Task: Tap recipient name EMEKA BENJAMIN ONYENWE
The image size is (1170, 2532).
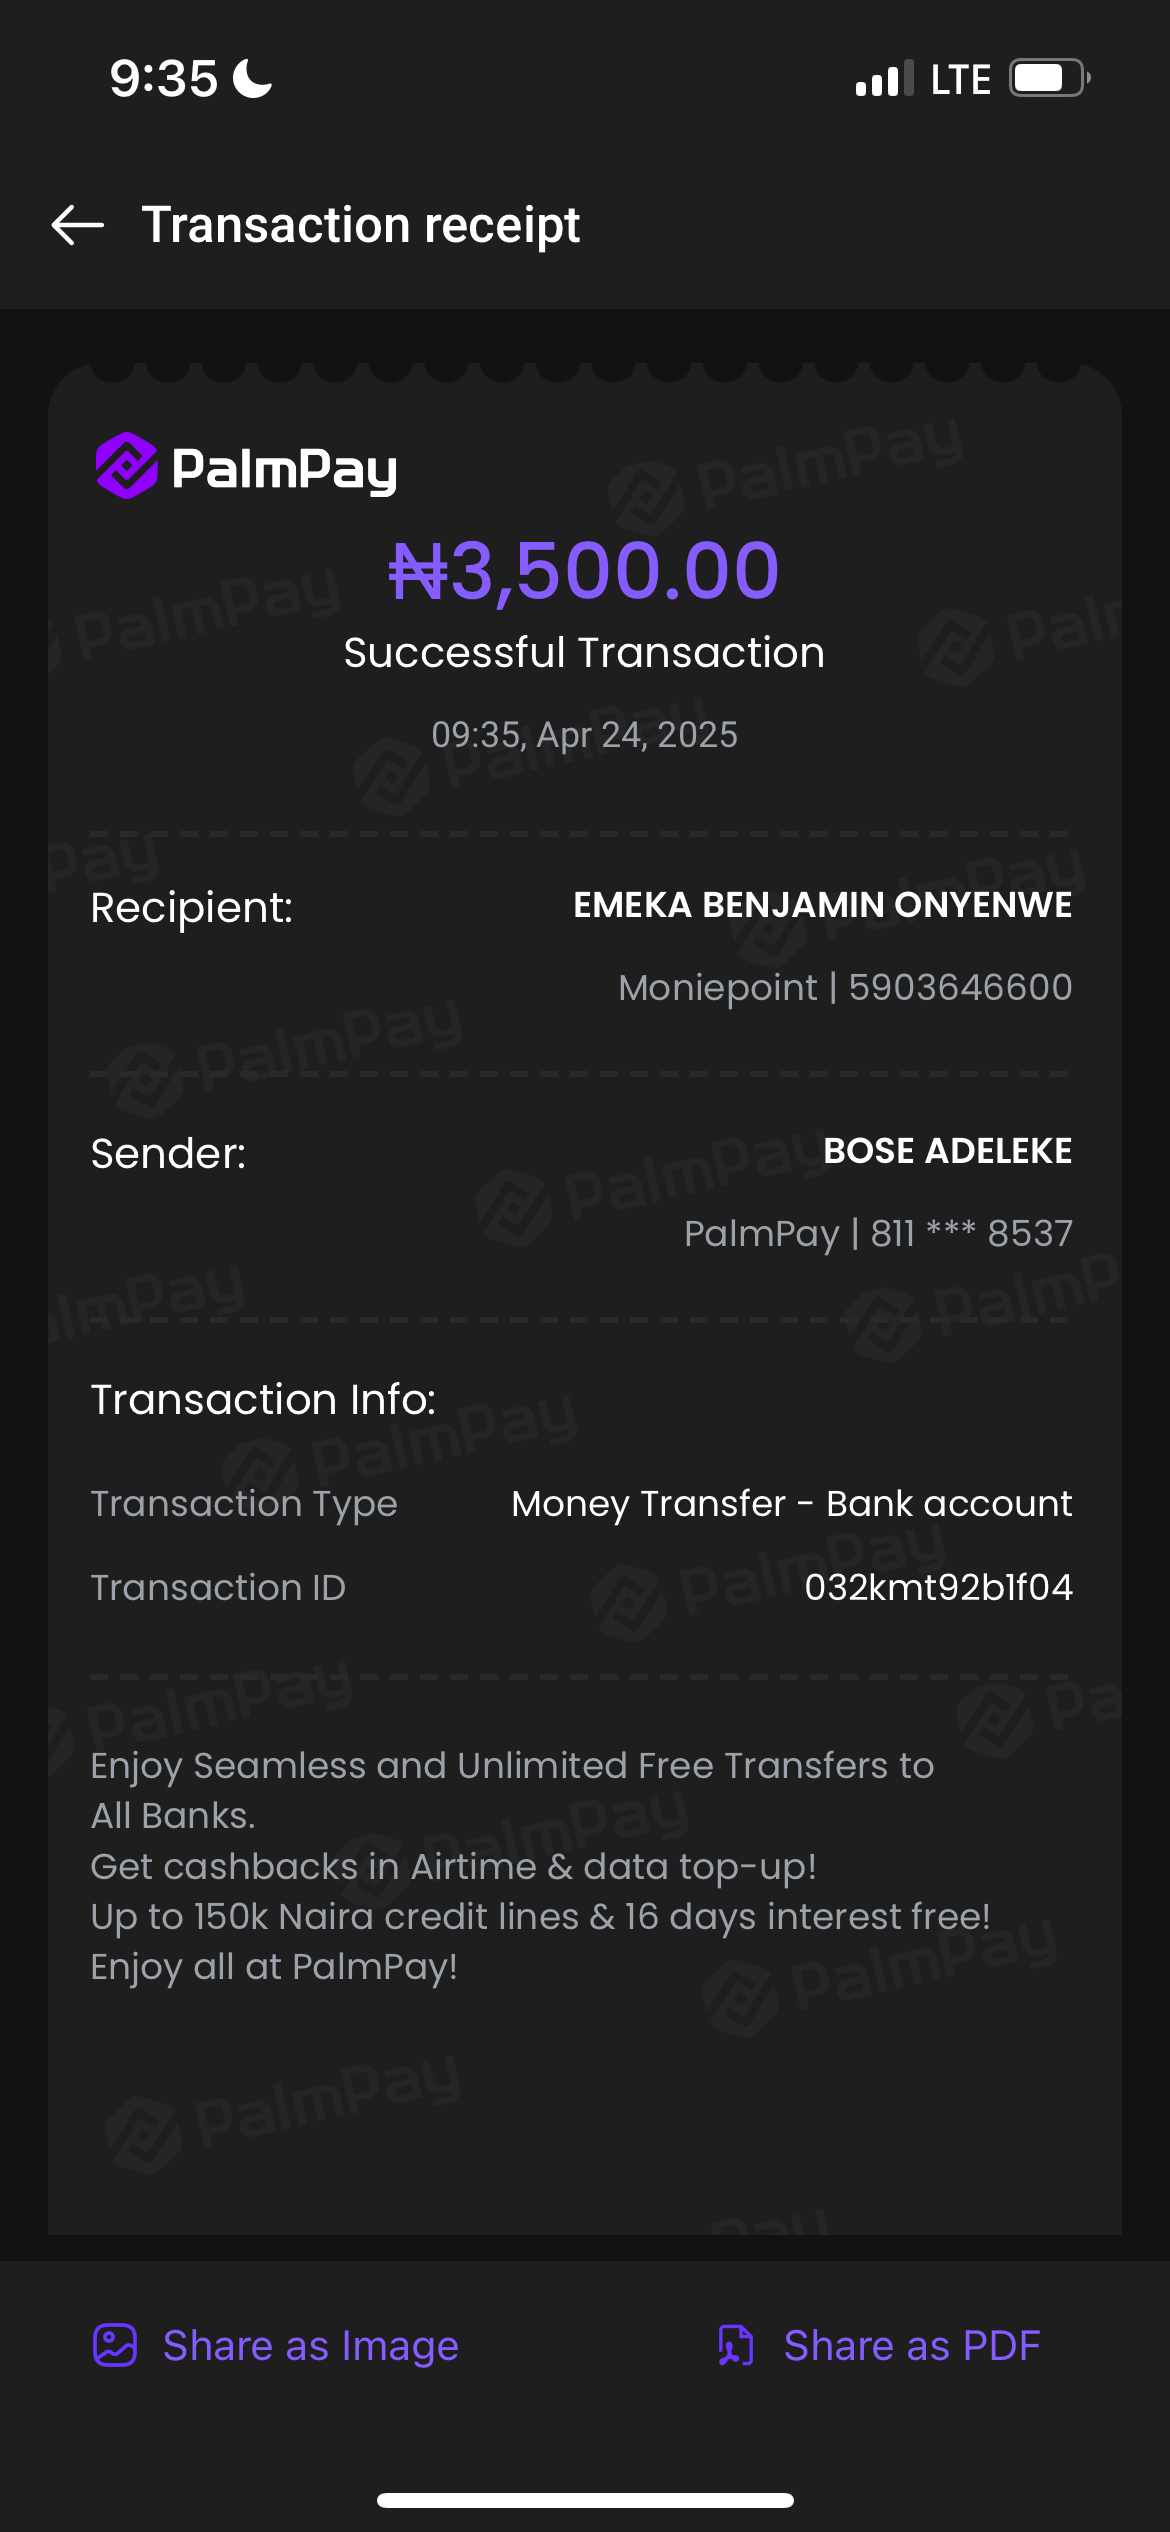Action: pos(822,905)
